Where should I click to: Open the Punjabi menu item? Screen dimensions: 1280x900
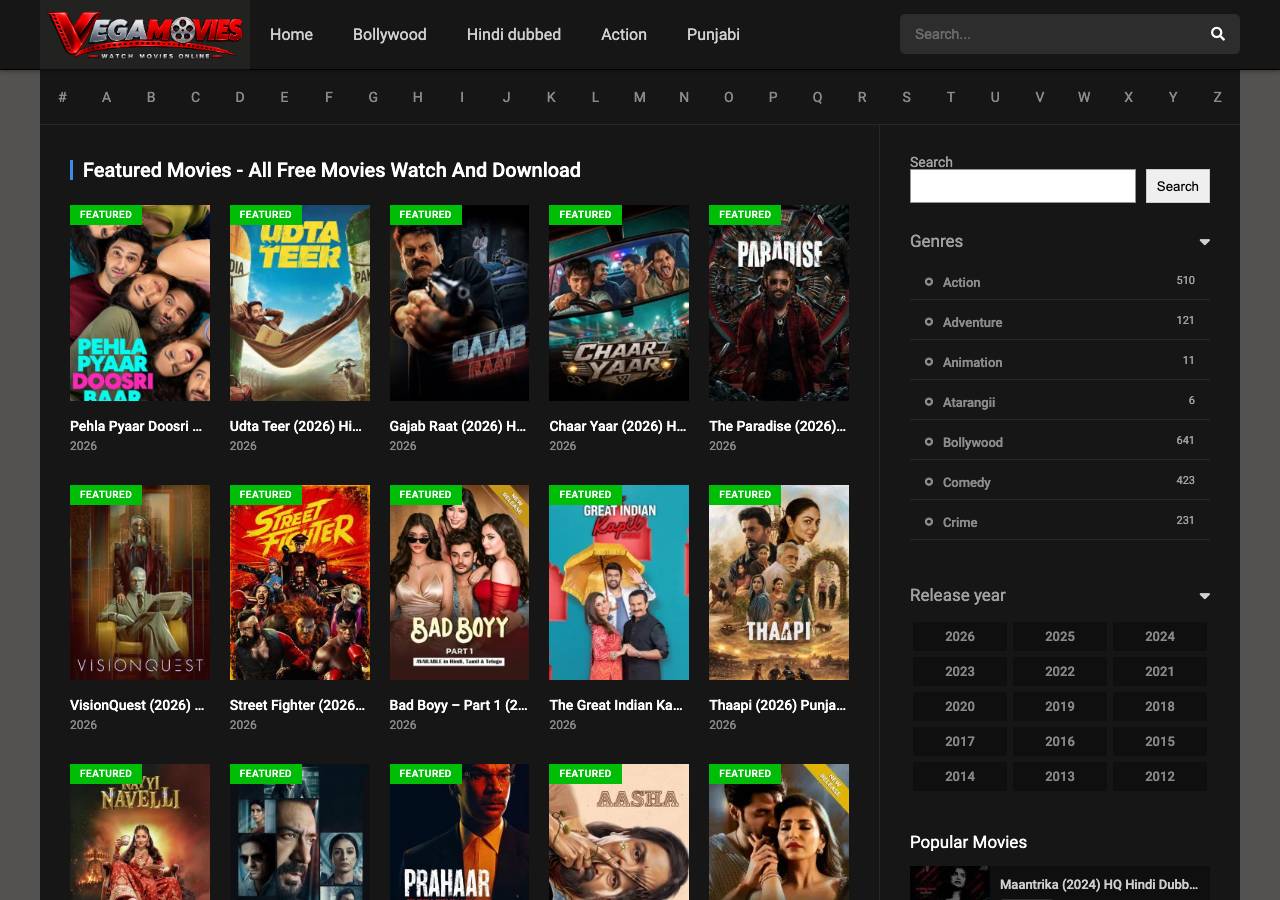pyautogui.click(x=713, y=34)
